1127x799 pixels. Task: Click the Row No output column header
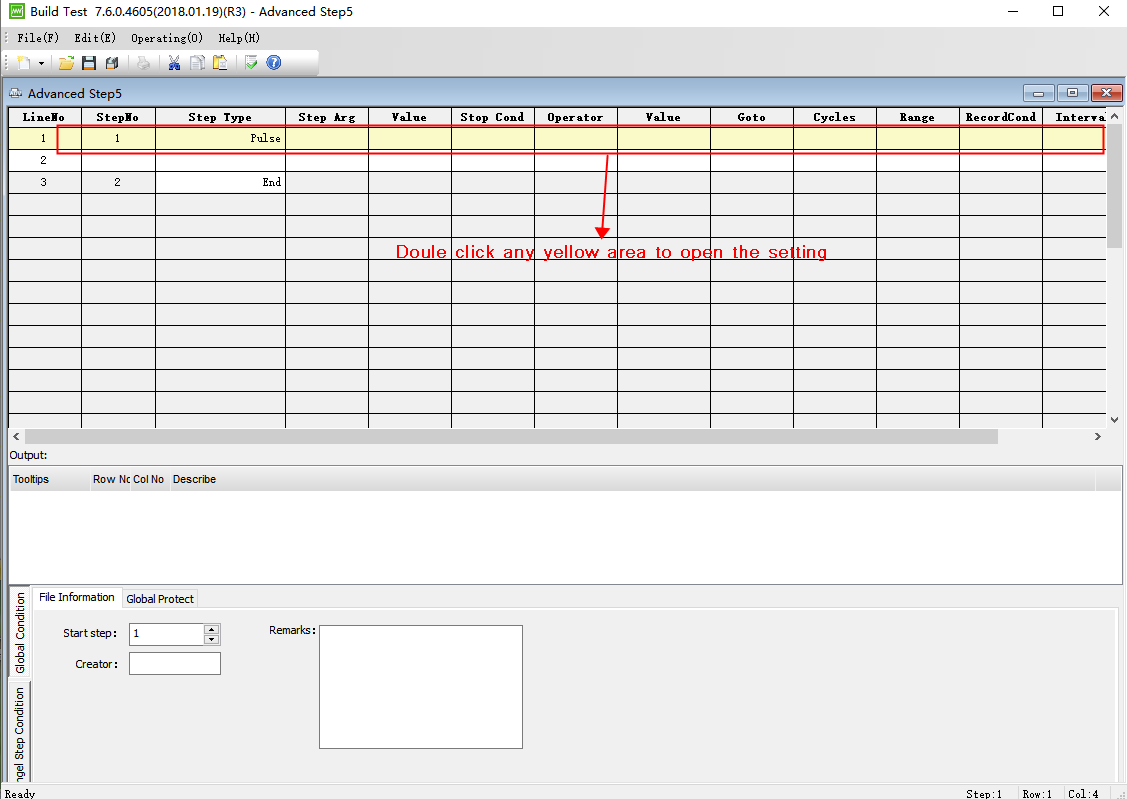[111, 479]
